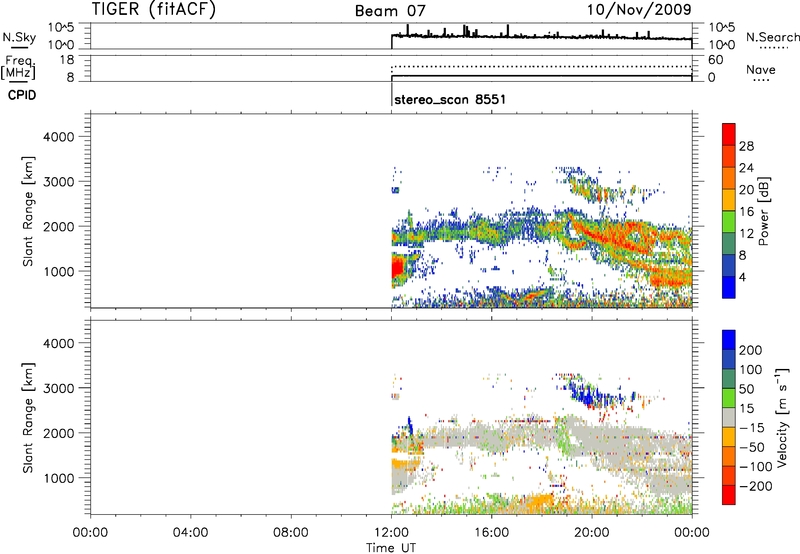
Task: Click the -200 label on Velocity colorbar
Action: 755,486
